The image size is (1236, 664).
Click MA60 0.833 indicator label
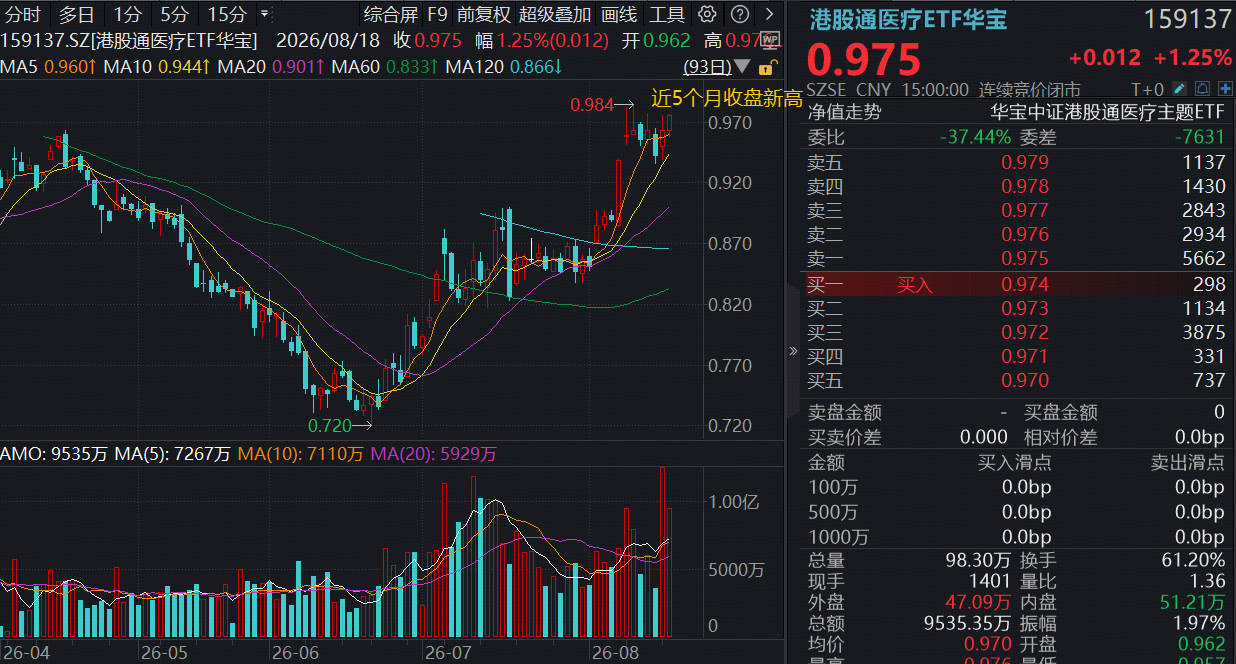pos(384,67)
